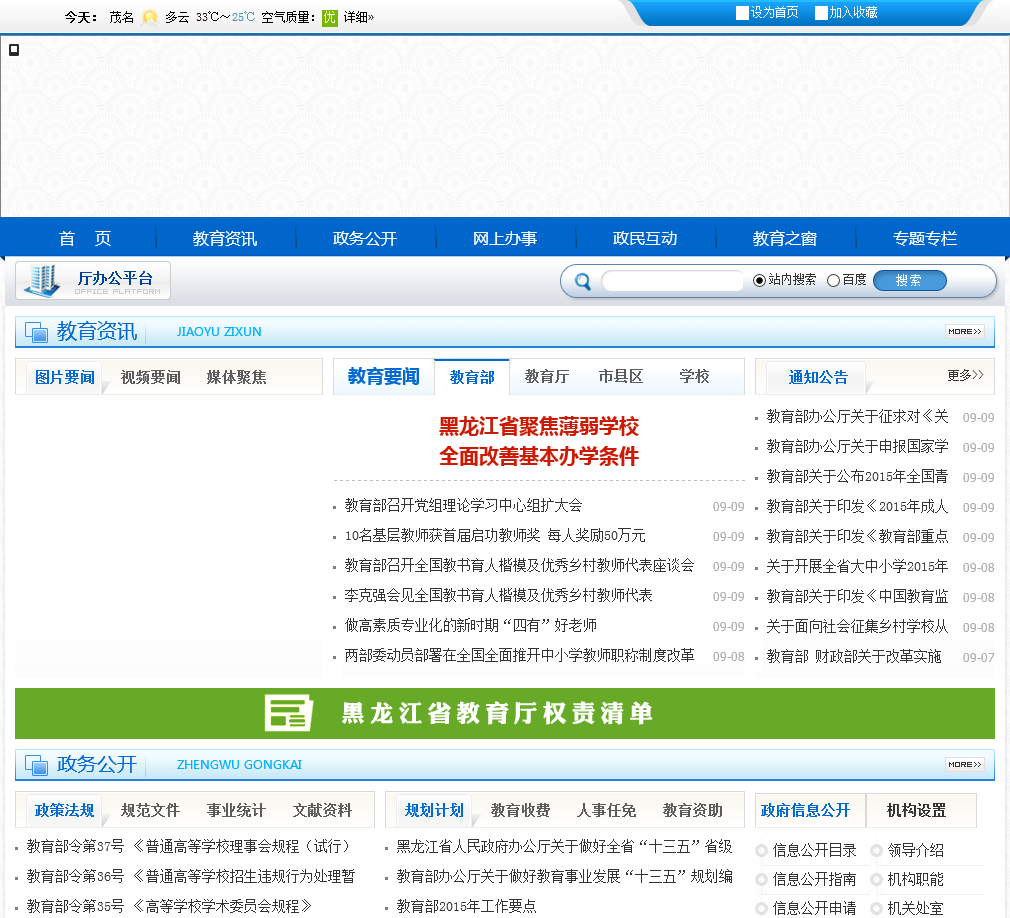1010x918 pixels.
Task: Click the document icon on green banner
Action: (x=289, y=713)
